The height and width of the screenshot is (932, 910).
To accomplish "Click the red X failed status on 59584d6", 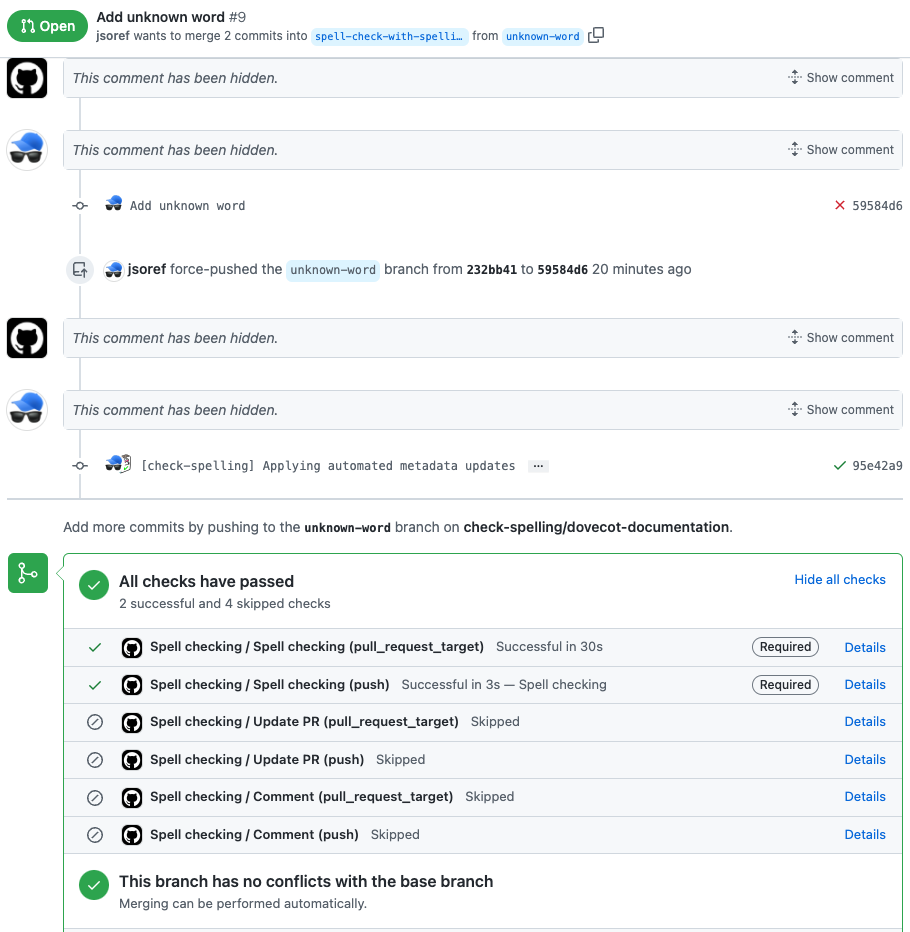I will 839,206.
